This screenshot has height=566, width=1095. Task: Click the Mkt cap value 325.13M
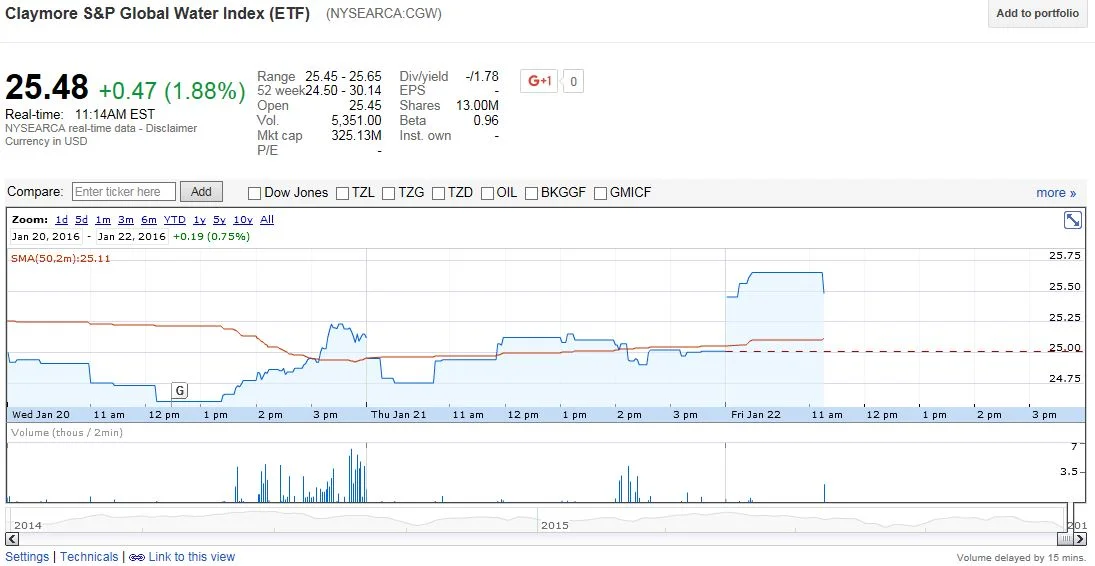[356, 136]
